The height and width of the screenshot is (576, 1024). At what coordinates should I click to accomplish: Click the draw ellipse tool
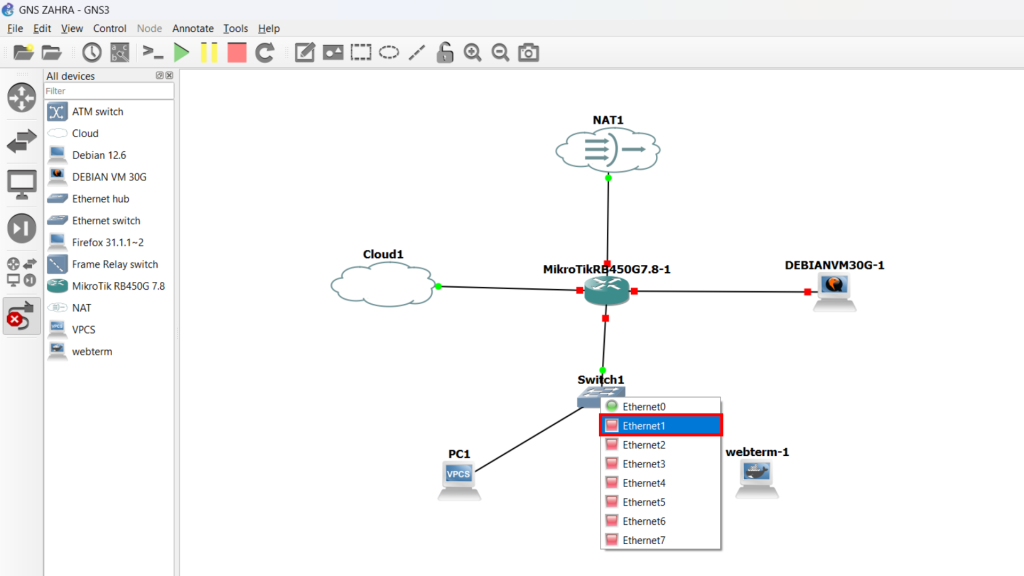coord(389,53)
